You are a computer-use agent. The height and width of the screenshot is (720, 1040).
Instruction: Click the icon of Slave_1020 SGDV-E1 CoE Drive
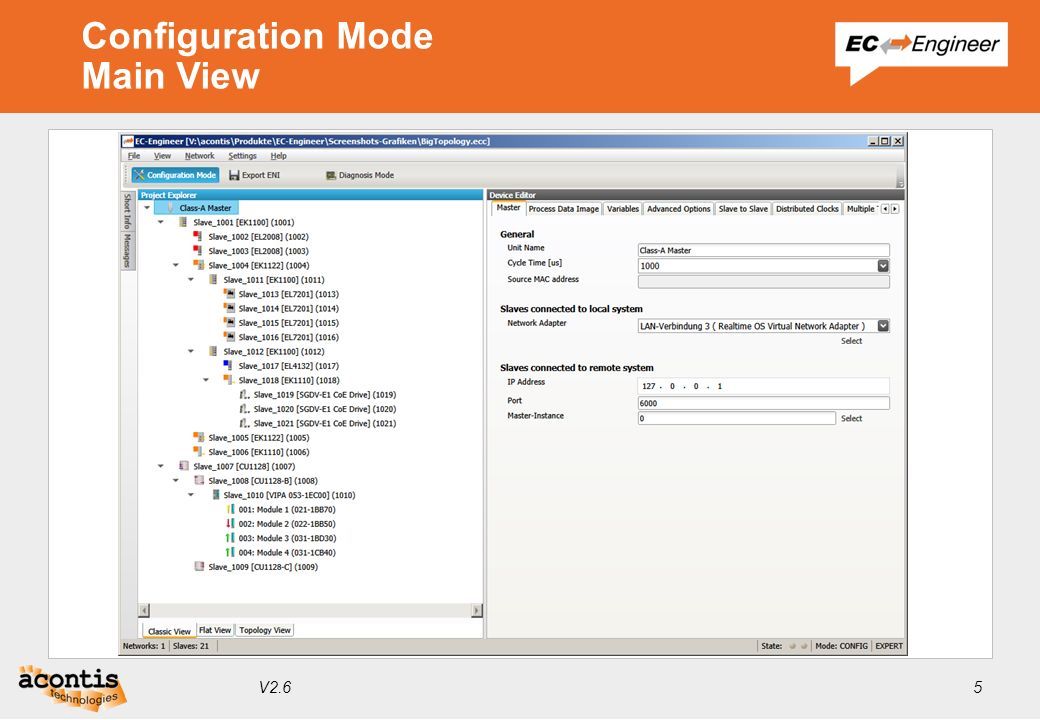point(244,409)
